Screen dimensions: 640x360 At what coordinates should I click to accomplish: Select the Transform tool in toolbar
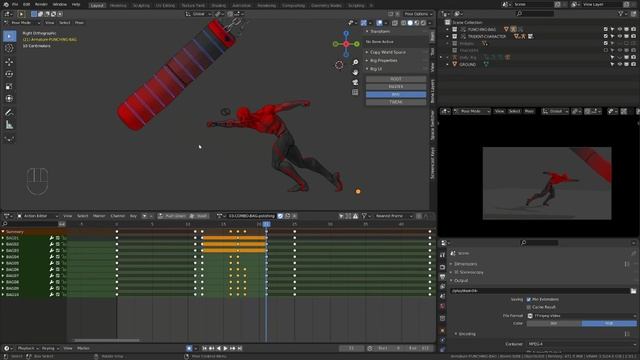point(9,99)
